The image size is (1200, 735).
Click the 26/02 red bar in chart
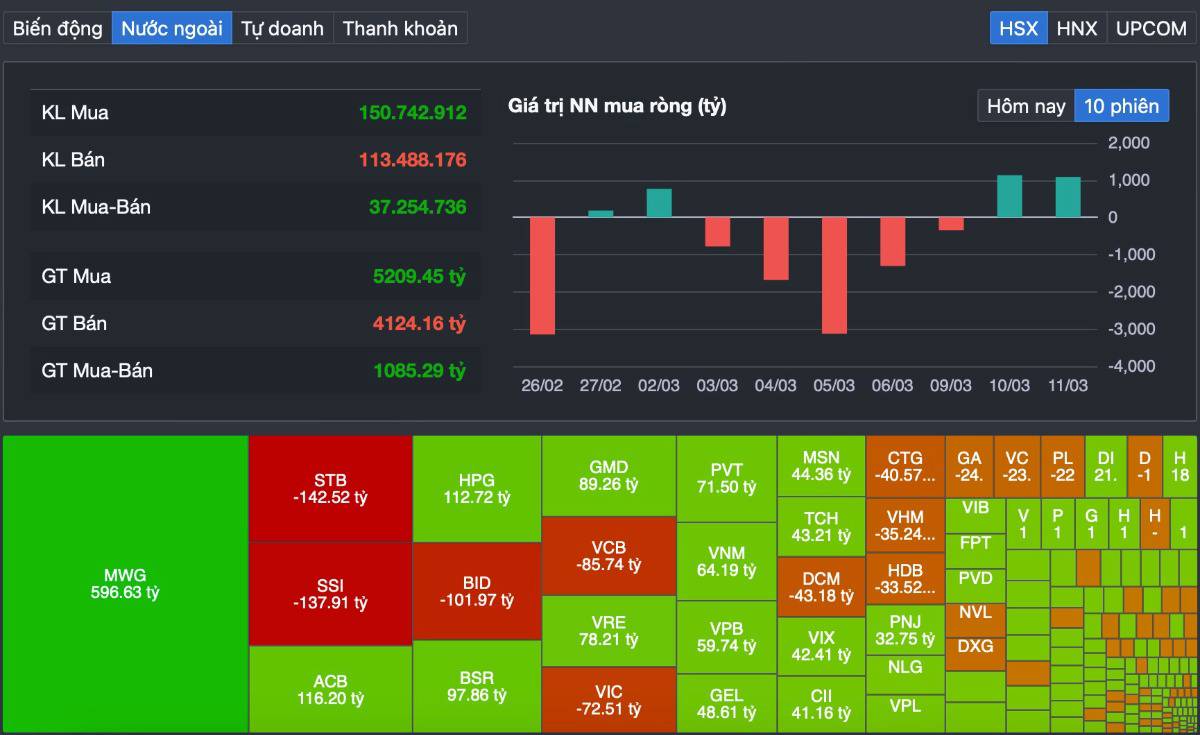coord(542,275)
